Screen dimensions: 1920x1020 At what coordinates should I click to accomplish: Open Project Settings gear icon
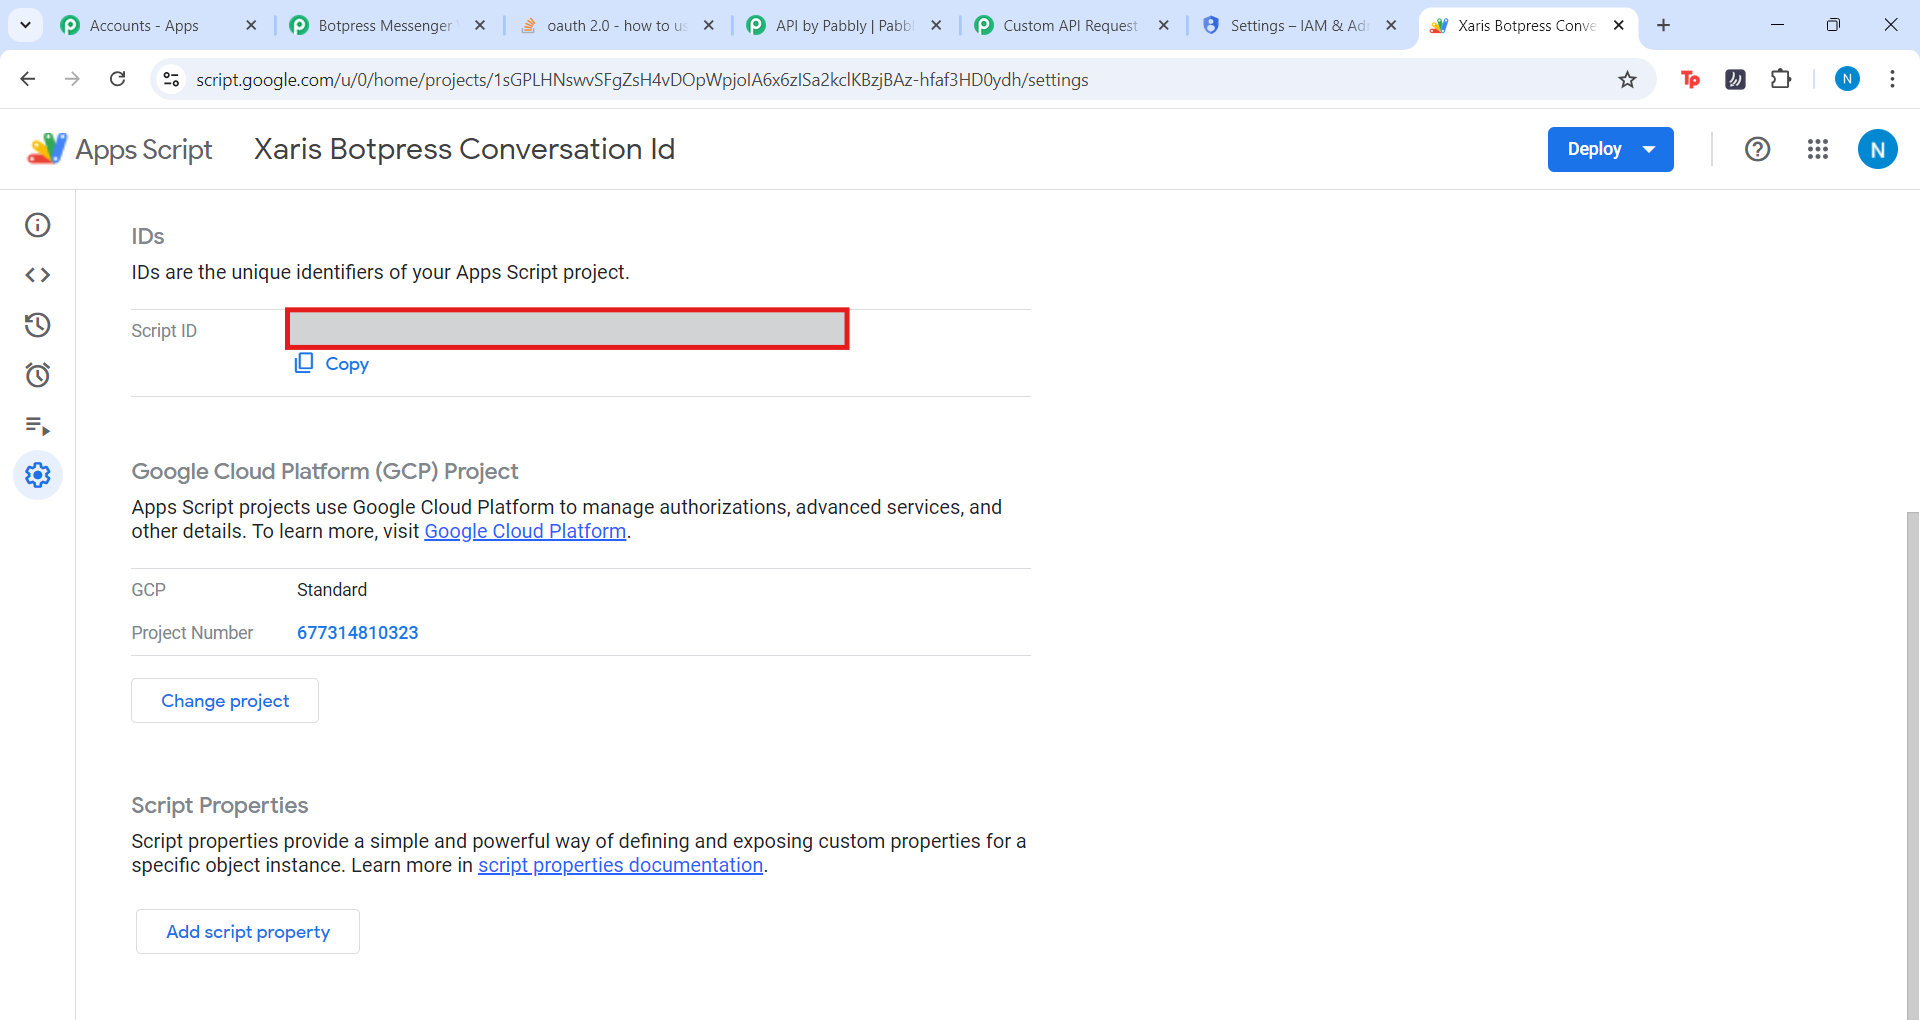point(38,475)
